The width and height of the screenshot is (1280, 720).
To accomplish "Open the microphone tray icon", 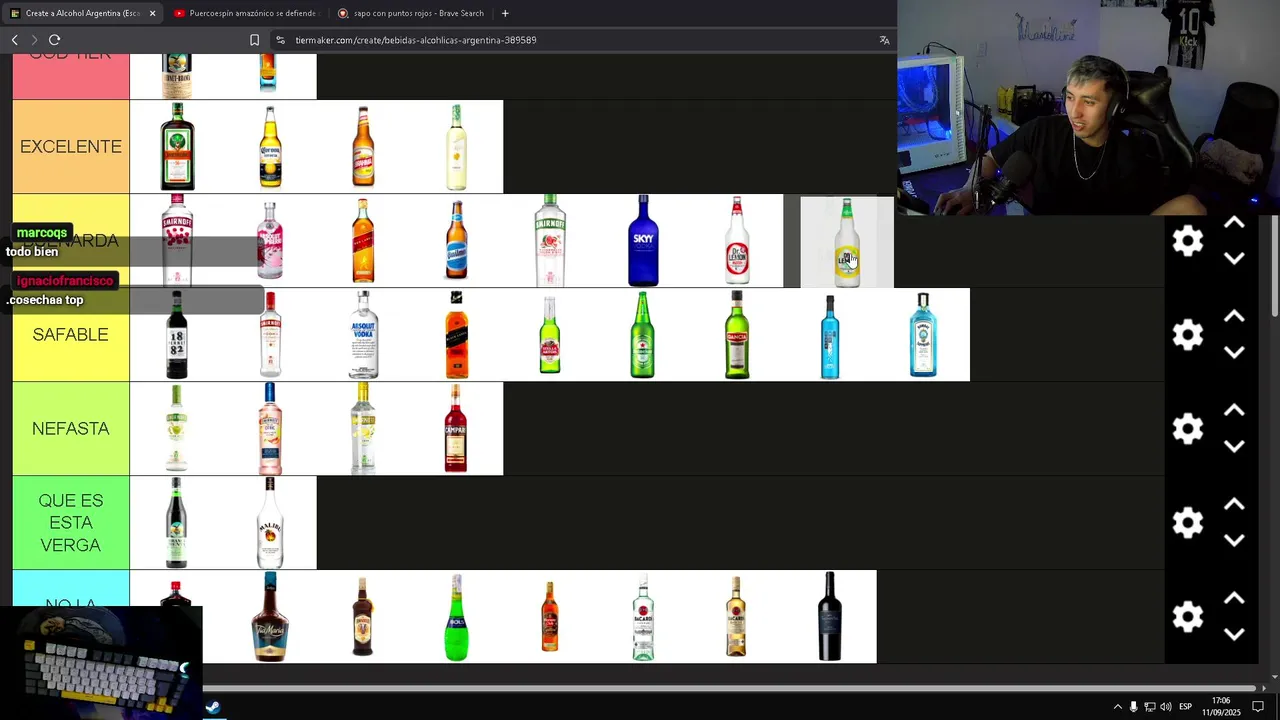I will (x=1133, y=707).
